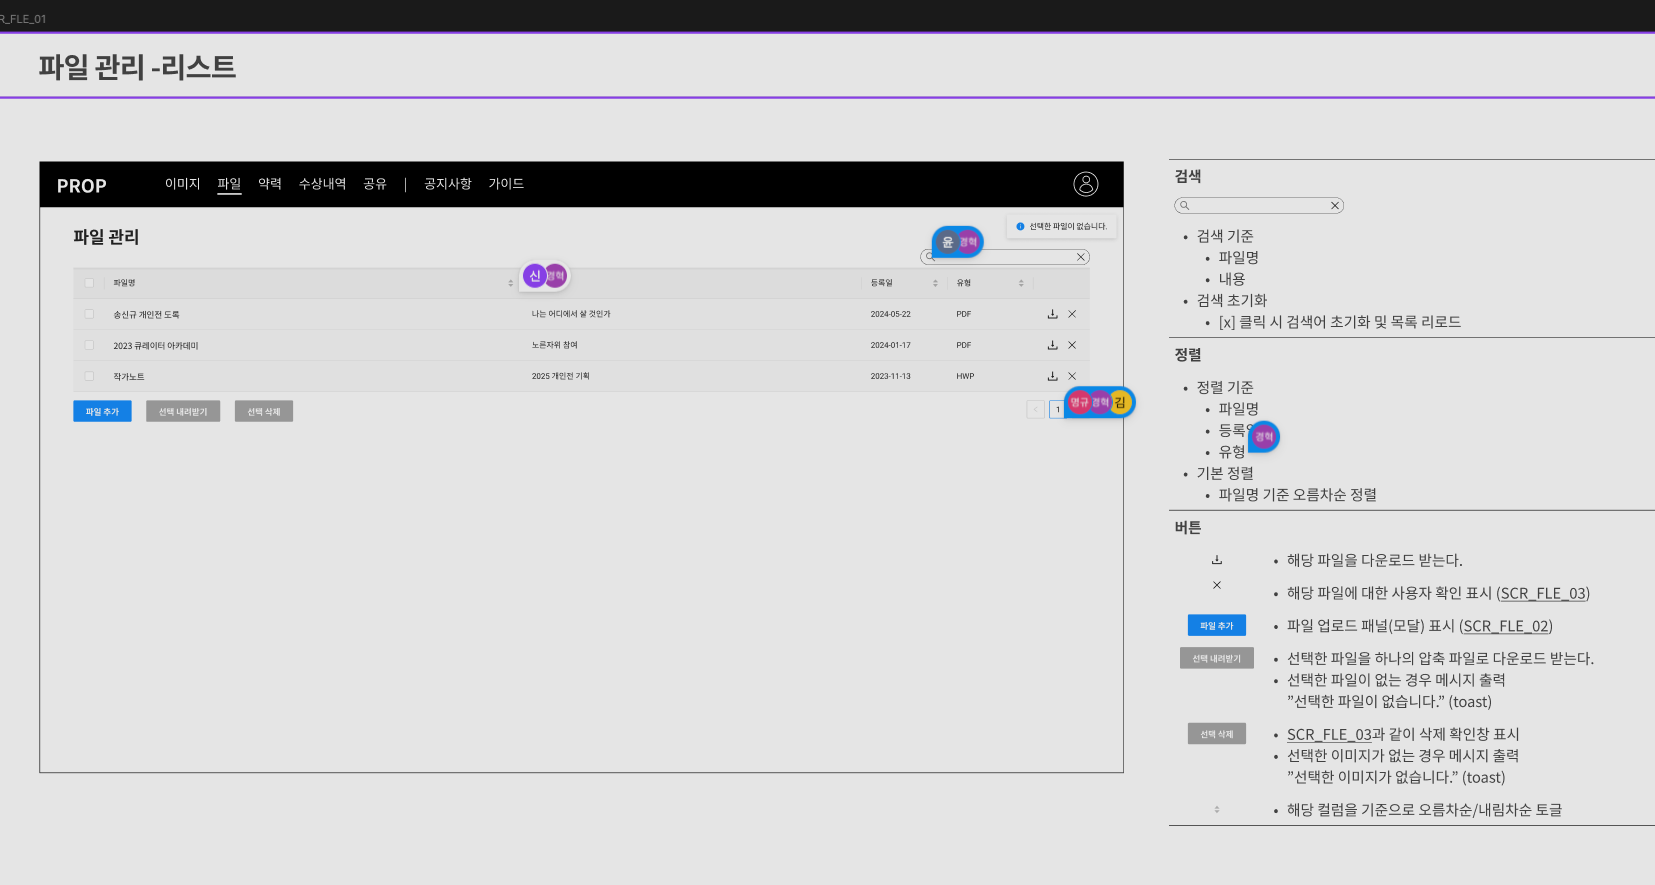Click the 송신규 개인전 도록 file name
1655x885 pixels.
coord(146,314)
